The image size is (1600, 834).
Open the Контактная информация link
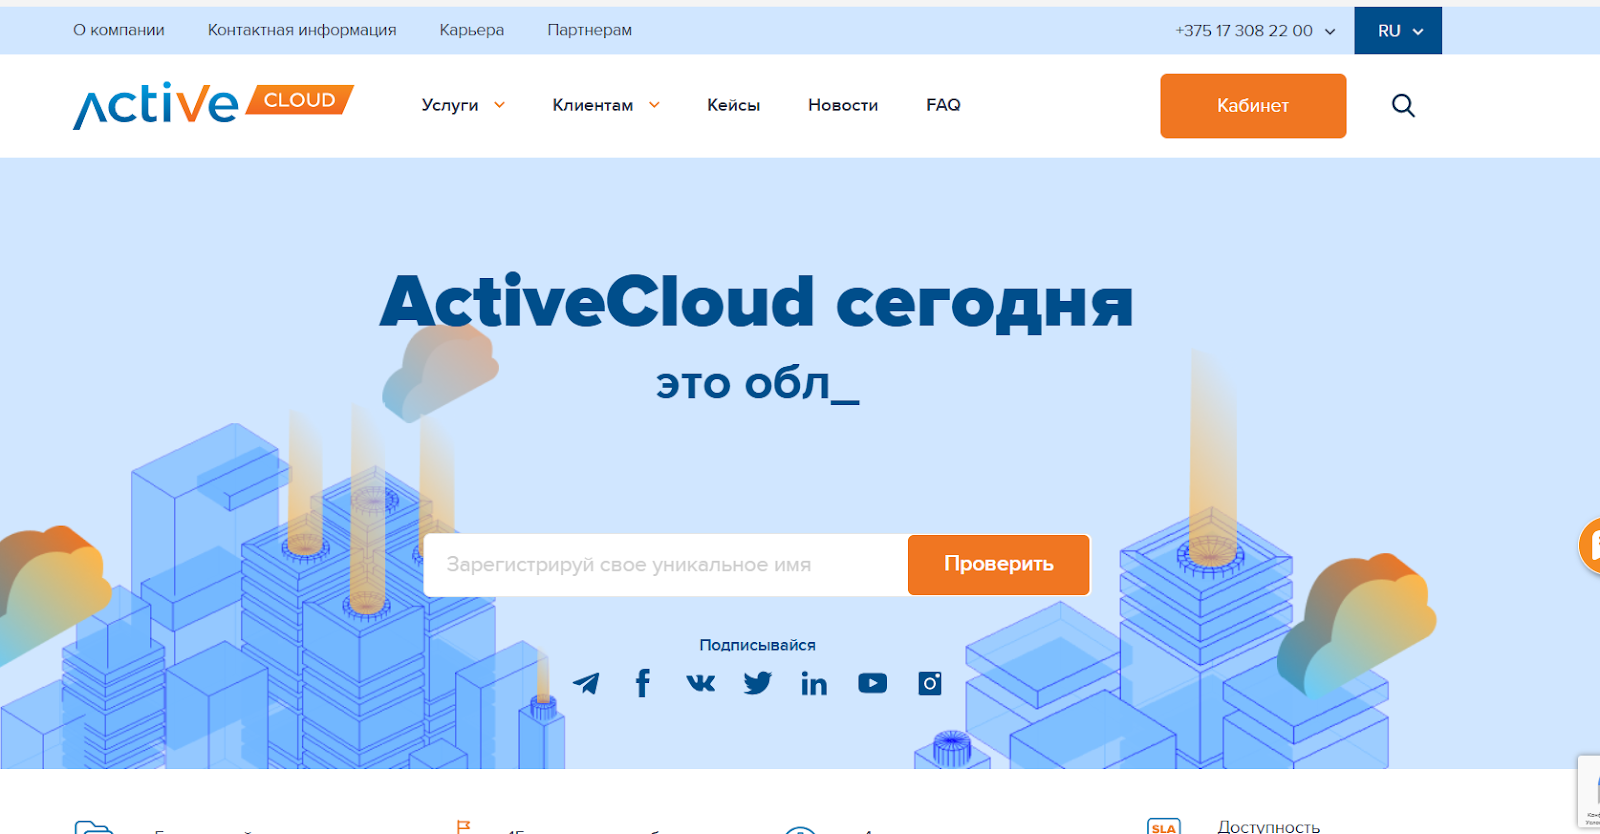point(302,30)
